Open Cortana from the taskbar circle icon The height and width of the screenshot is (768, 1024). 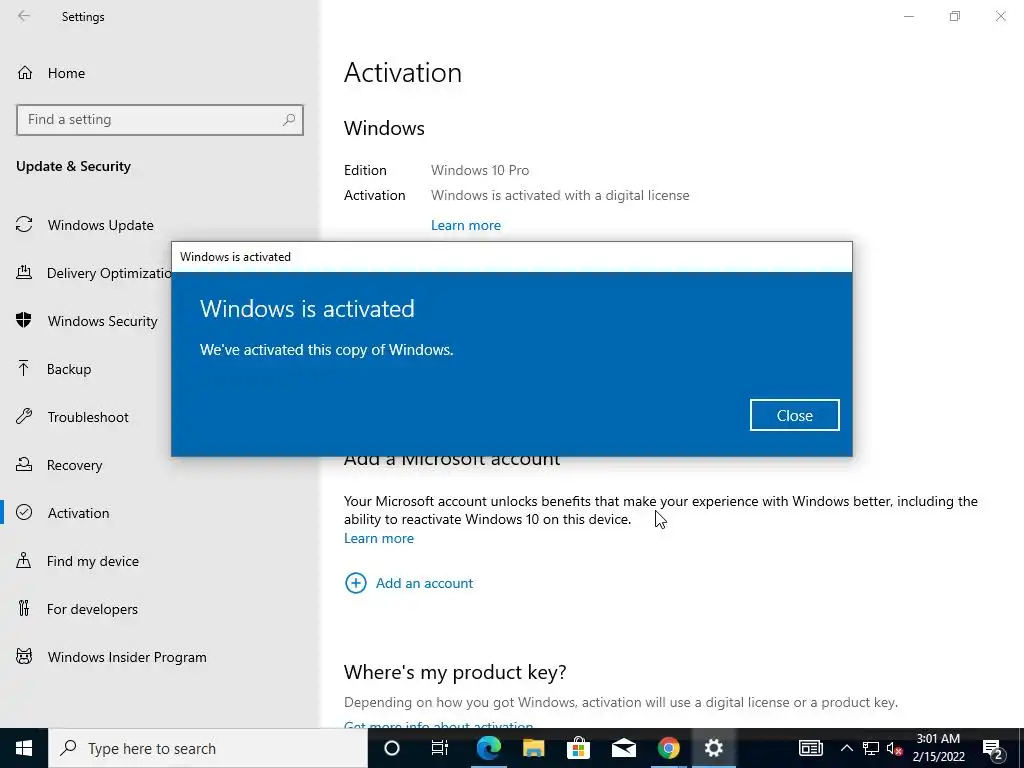391,748
